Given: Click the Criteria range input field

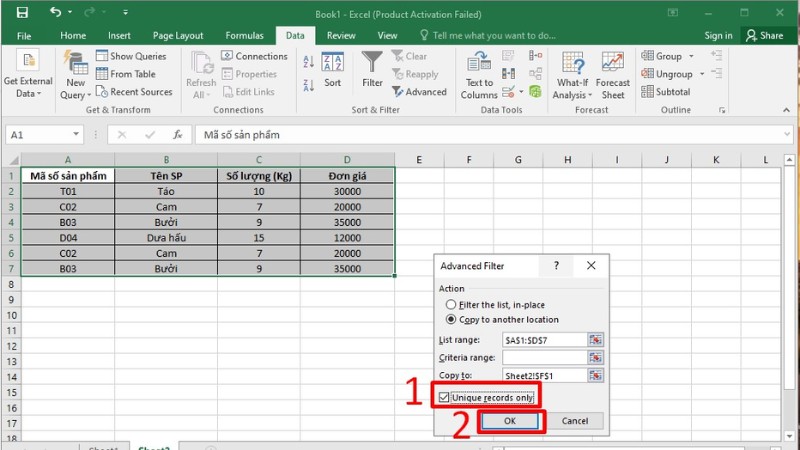Looking at the screenshot, I should tap(544, 357).
